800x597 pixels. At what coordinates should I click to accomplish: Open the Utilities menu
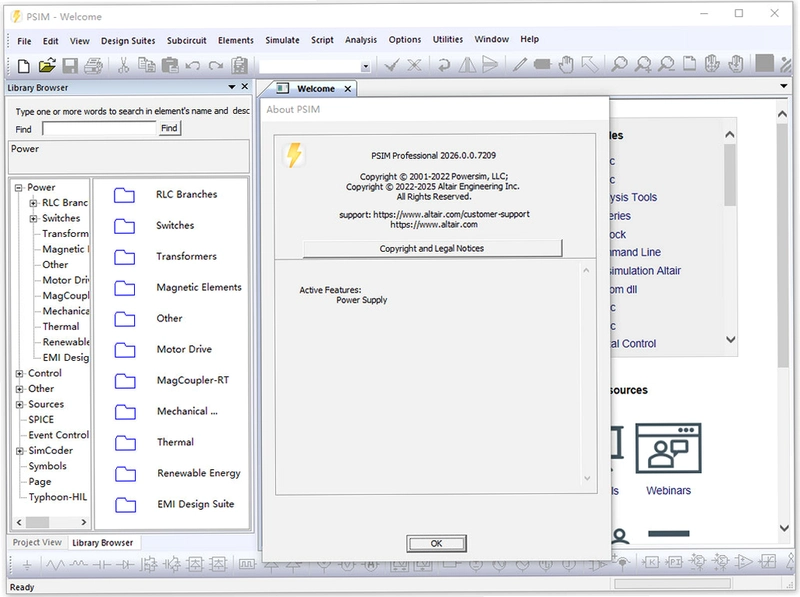click(x=447, y=39)
